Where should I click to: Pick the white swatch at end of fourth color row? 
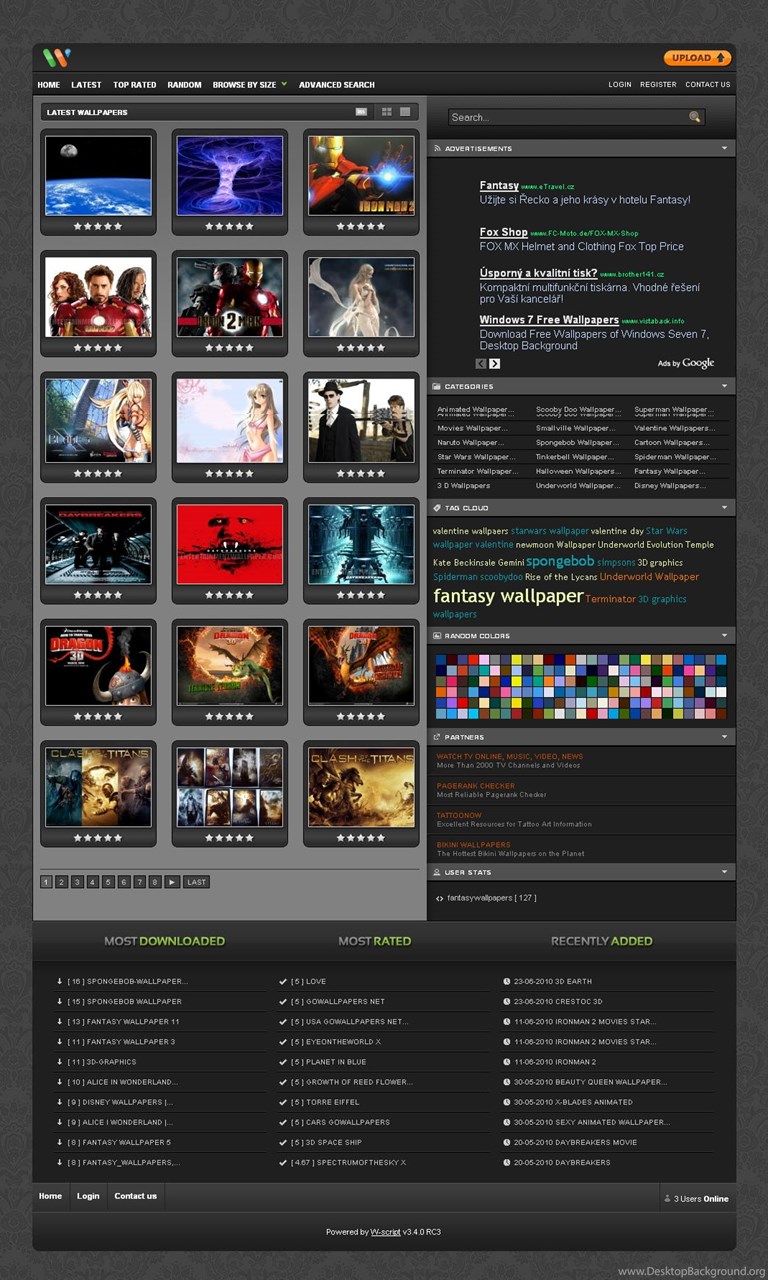click(721, 692)
